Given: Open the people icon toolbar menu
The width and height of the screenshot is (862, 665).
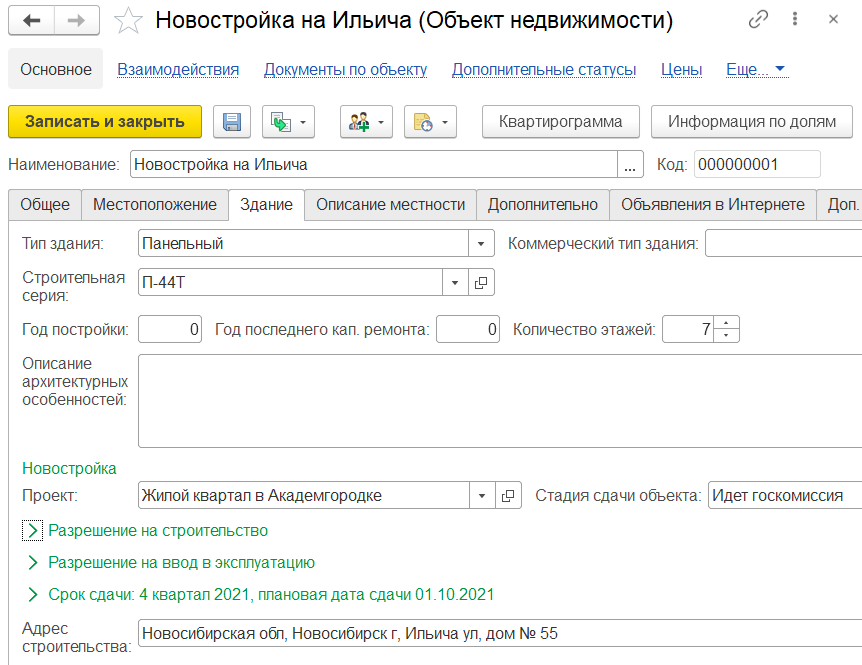Looking at the screenshot, I should coord(366,122).
